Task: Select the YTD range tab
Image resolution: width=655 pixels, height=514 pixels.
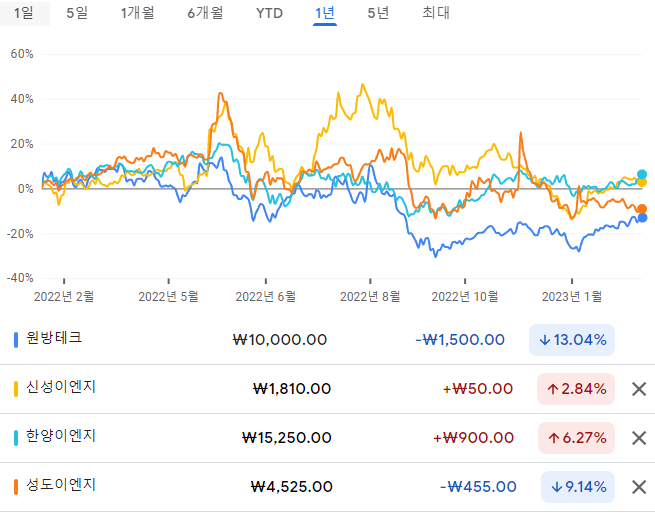Action: click(269, 13)
